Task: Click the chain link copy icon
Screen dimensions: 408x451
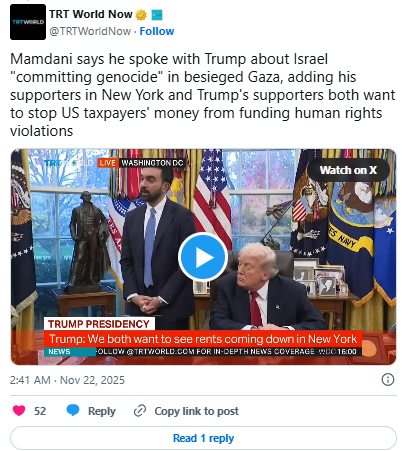Action: pos(140,411)
